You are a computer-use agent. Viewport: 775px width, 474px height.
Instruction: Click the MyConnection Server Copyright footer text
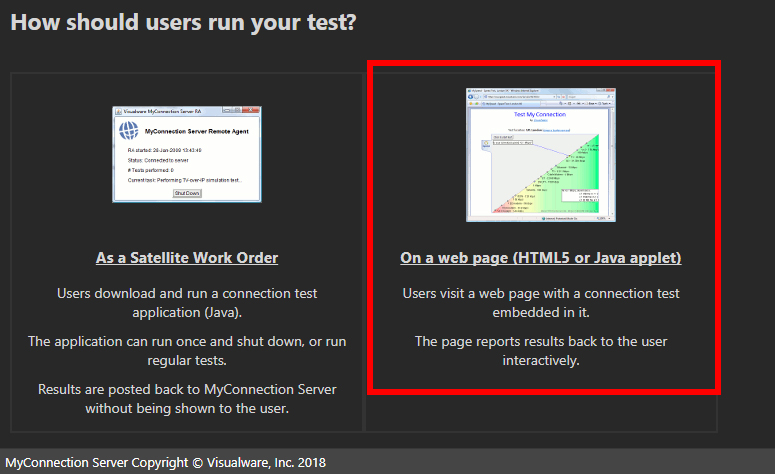pyautogui.click(x=166, y=463)
